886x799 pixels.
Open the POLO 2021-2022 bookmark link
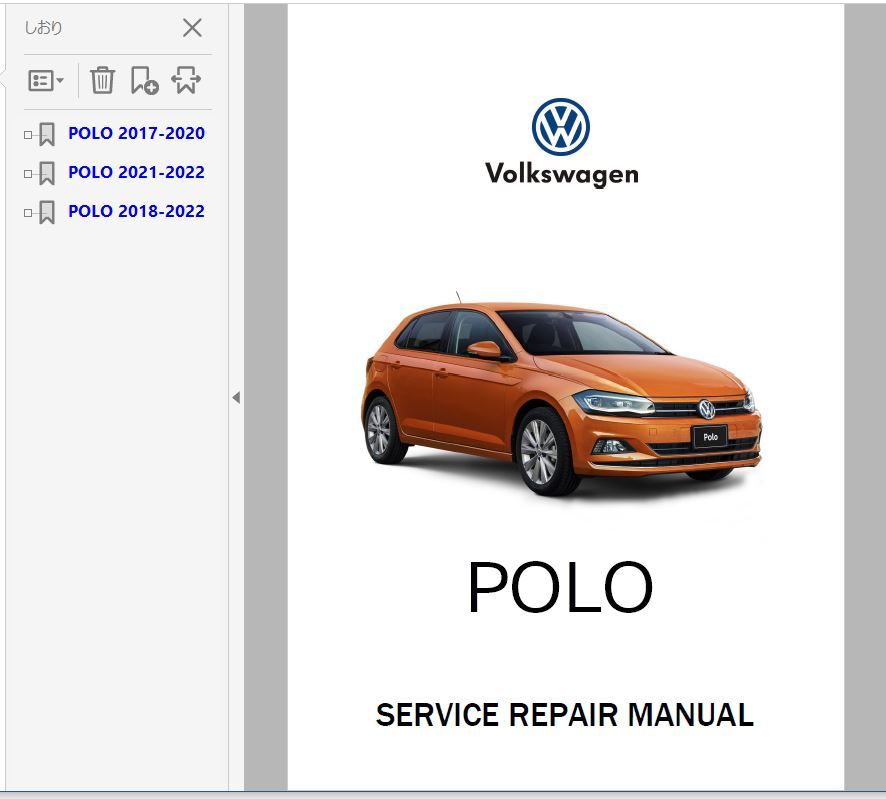136,172
